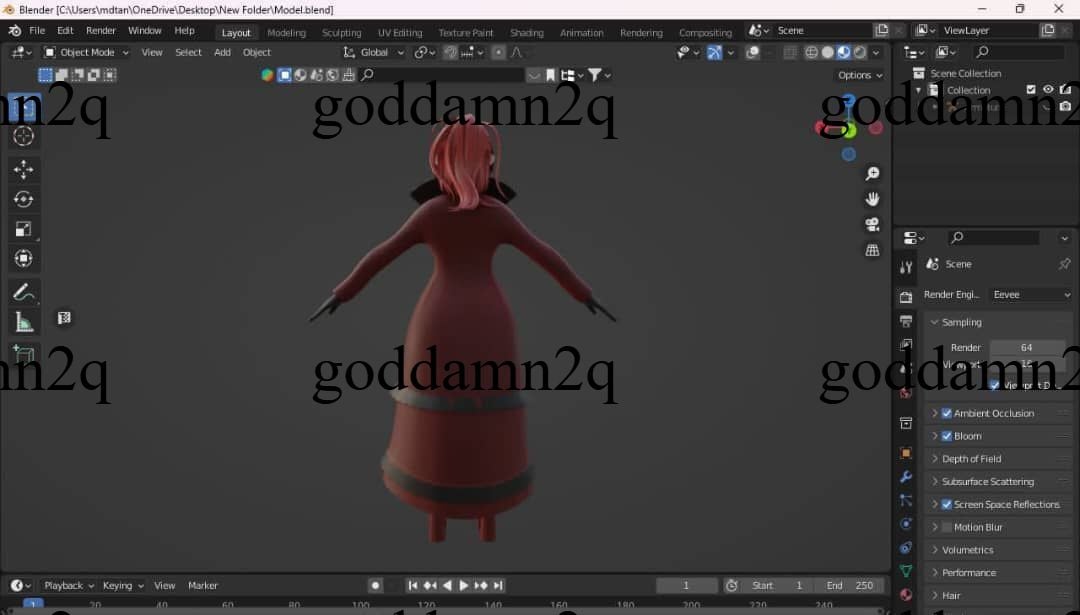Open the Material properties sphere icon
1080x615 pixels.
coord(906,594)
